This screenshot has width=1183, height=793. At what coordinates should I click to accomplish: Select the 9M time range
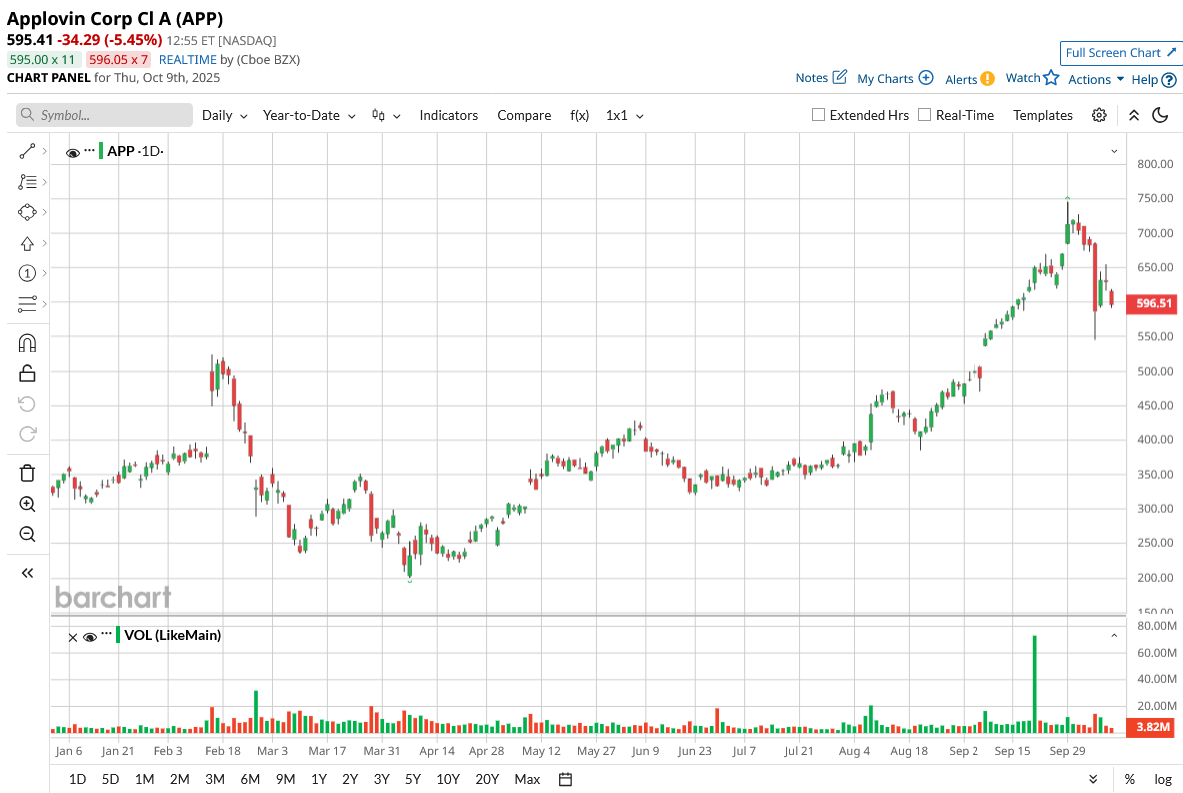[285, 779]
